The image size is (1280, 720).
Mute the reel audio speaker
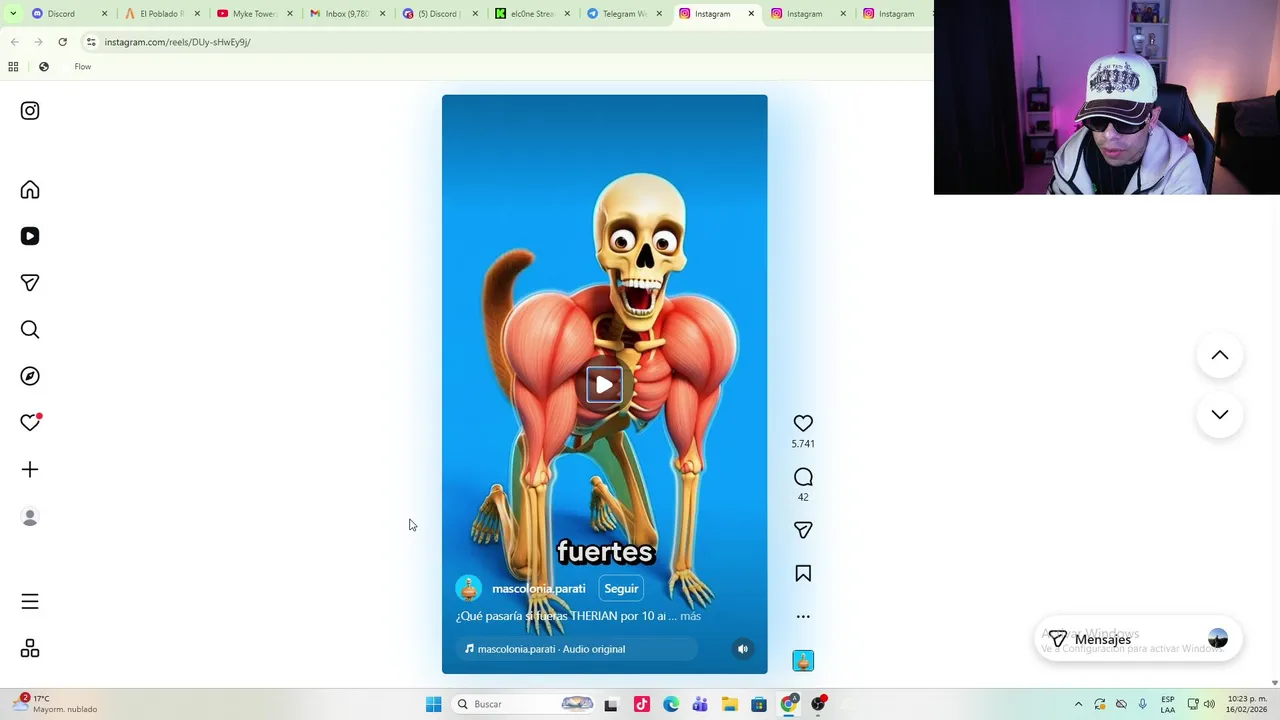[x=743, y=649]
